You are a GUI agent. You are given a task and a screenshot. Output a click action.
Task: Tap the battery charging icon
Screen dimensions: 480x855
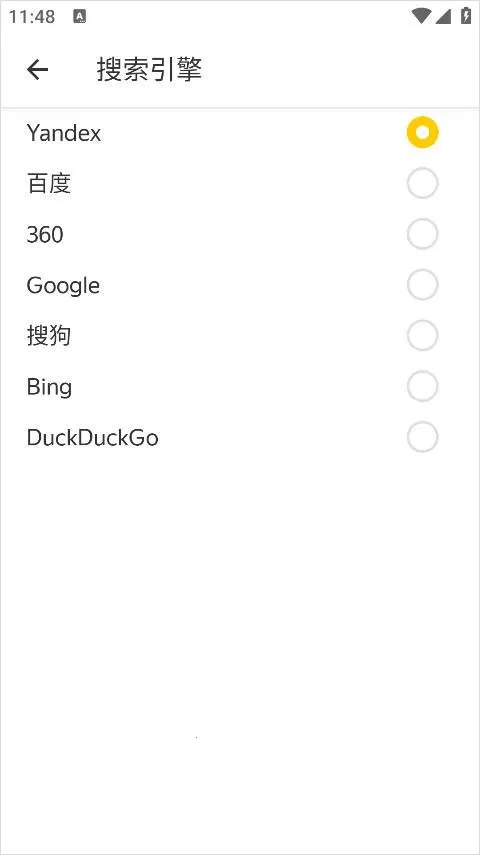click(x=466, y=15)
